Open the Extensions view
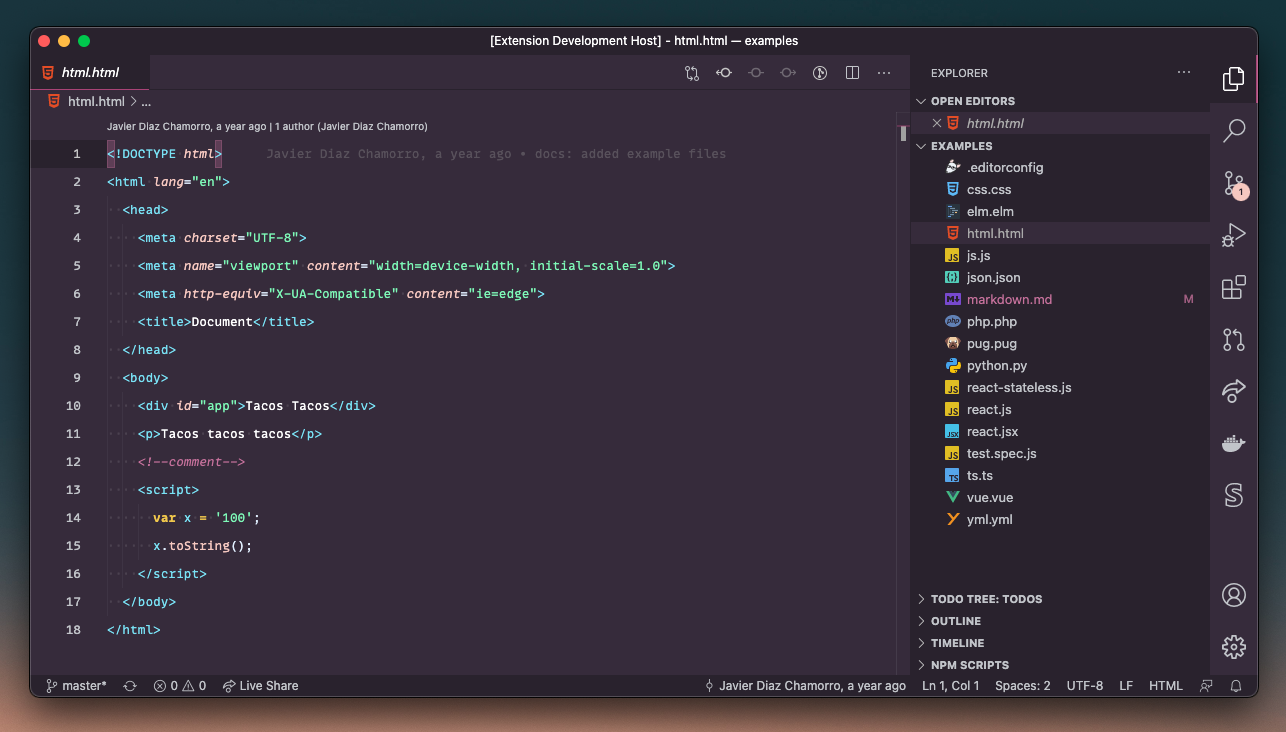Image resolution: width=1286 pixels, height=732 pixels. 1234,288
